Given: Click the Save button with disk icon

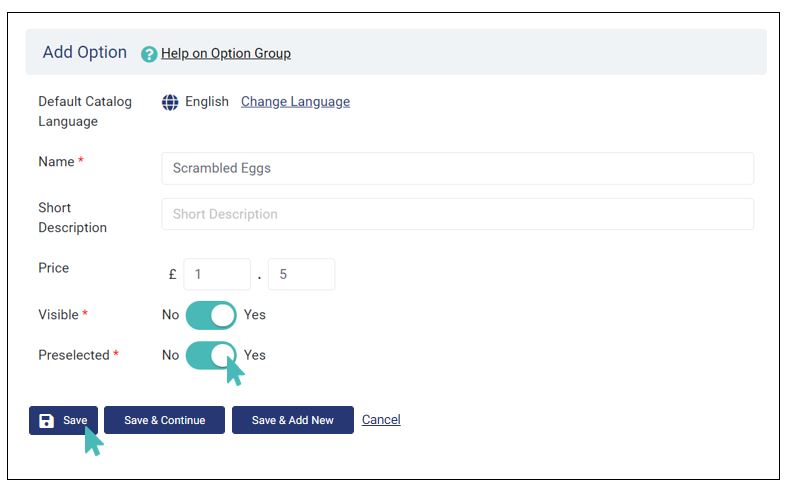Looking at the screenshot, I should click(x=63, y=421).
